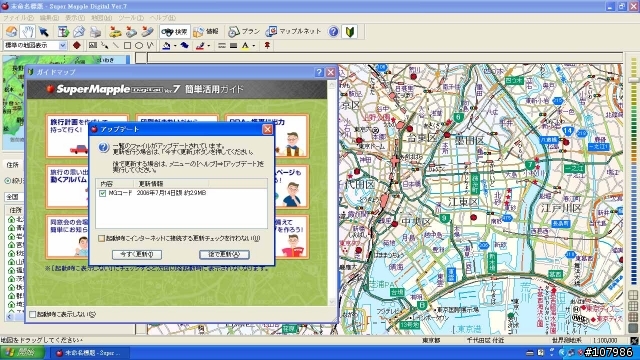
Task: Check 起動時に表示しない in guide map window
Action: pos(33,314)
